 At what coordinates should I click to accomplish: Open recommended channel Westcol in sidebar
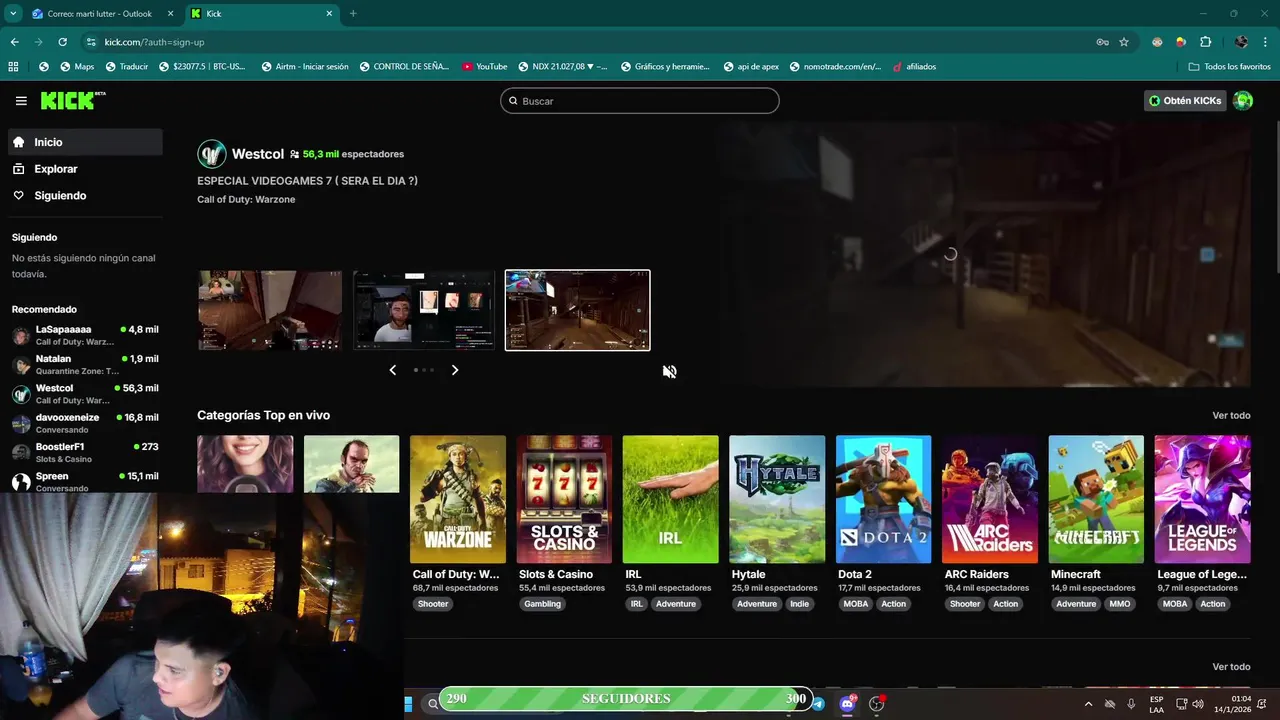85,394
